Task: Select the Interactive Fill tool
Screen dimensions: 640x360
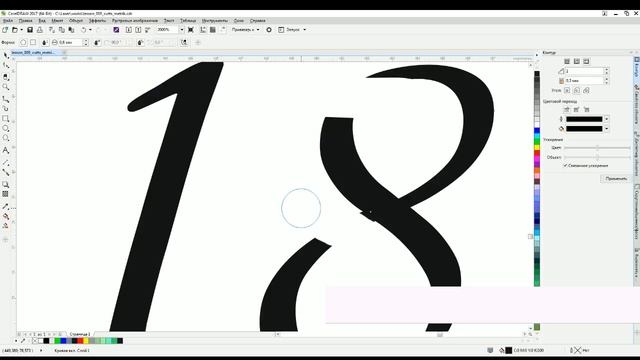Action: click(x=6, y=216)
